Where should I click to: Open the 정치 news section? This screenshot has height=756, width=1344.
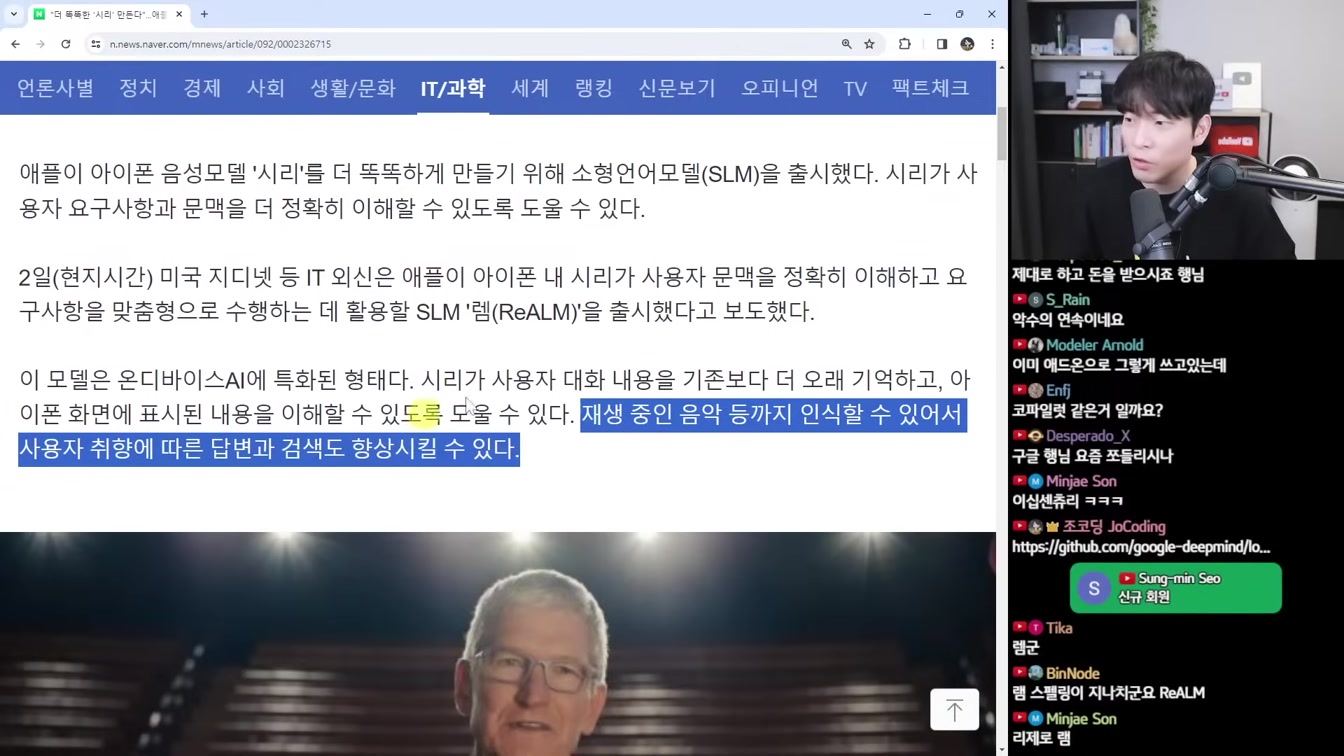coord(138,88)
